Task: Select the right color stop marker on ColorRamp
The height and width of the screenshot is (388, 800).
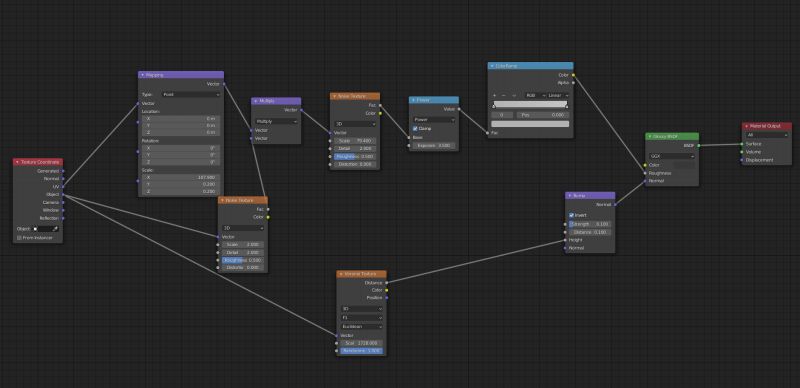Action: coord(567,107)
